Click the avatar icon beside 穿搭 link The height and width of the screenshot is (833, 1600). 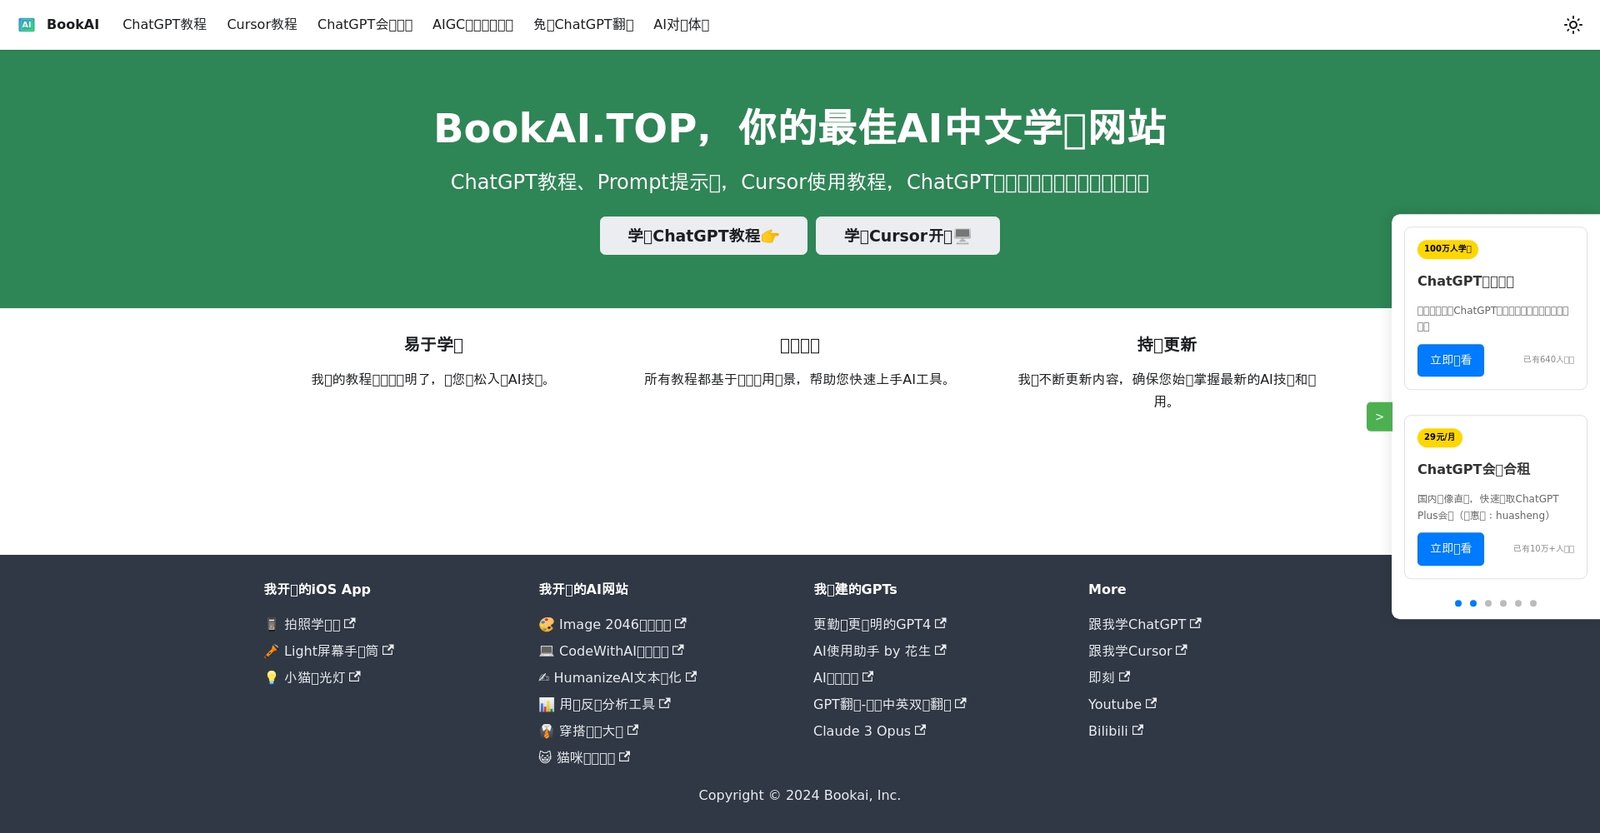546,731
